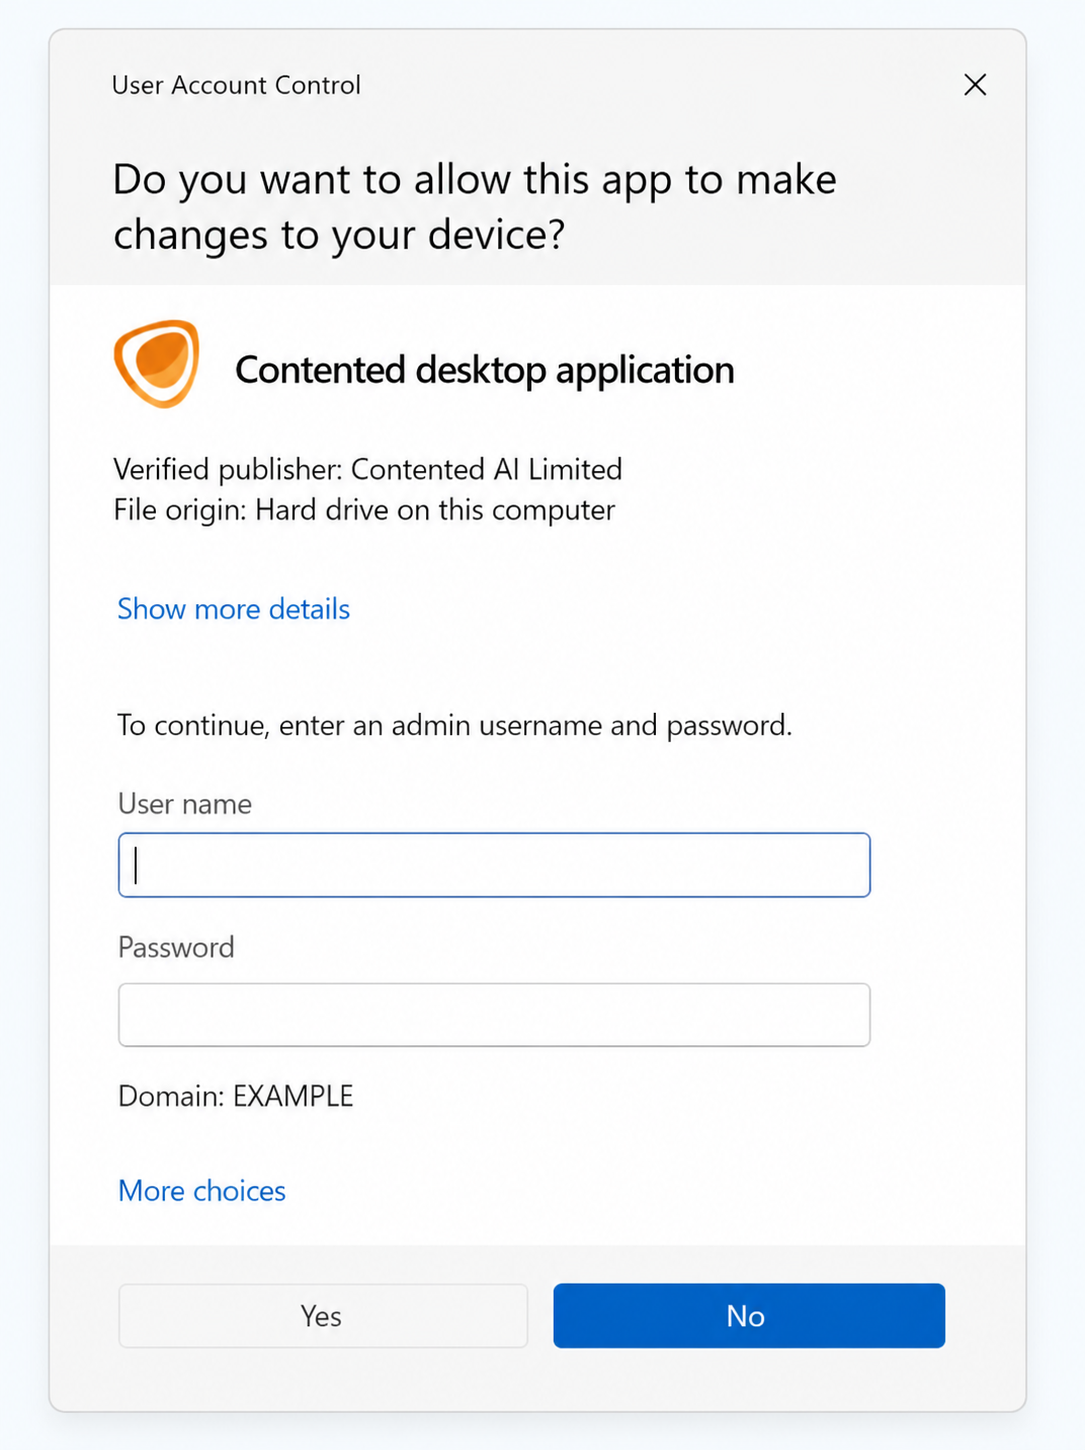Click the admin credentials instruction text

(x=454, y=725)
